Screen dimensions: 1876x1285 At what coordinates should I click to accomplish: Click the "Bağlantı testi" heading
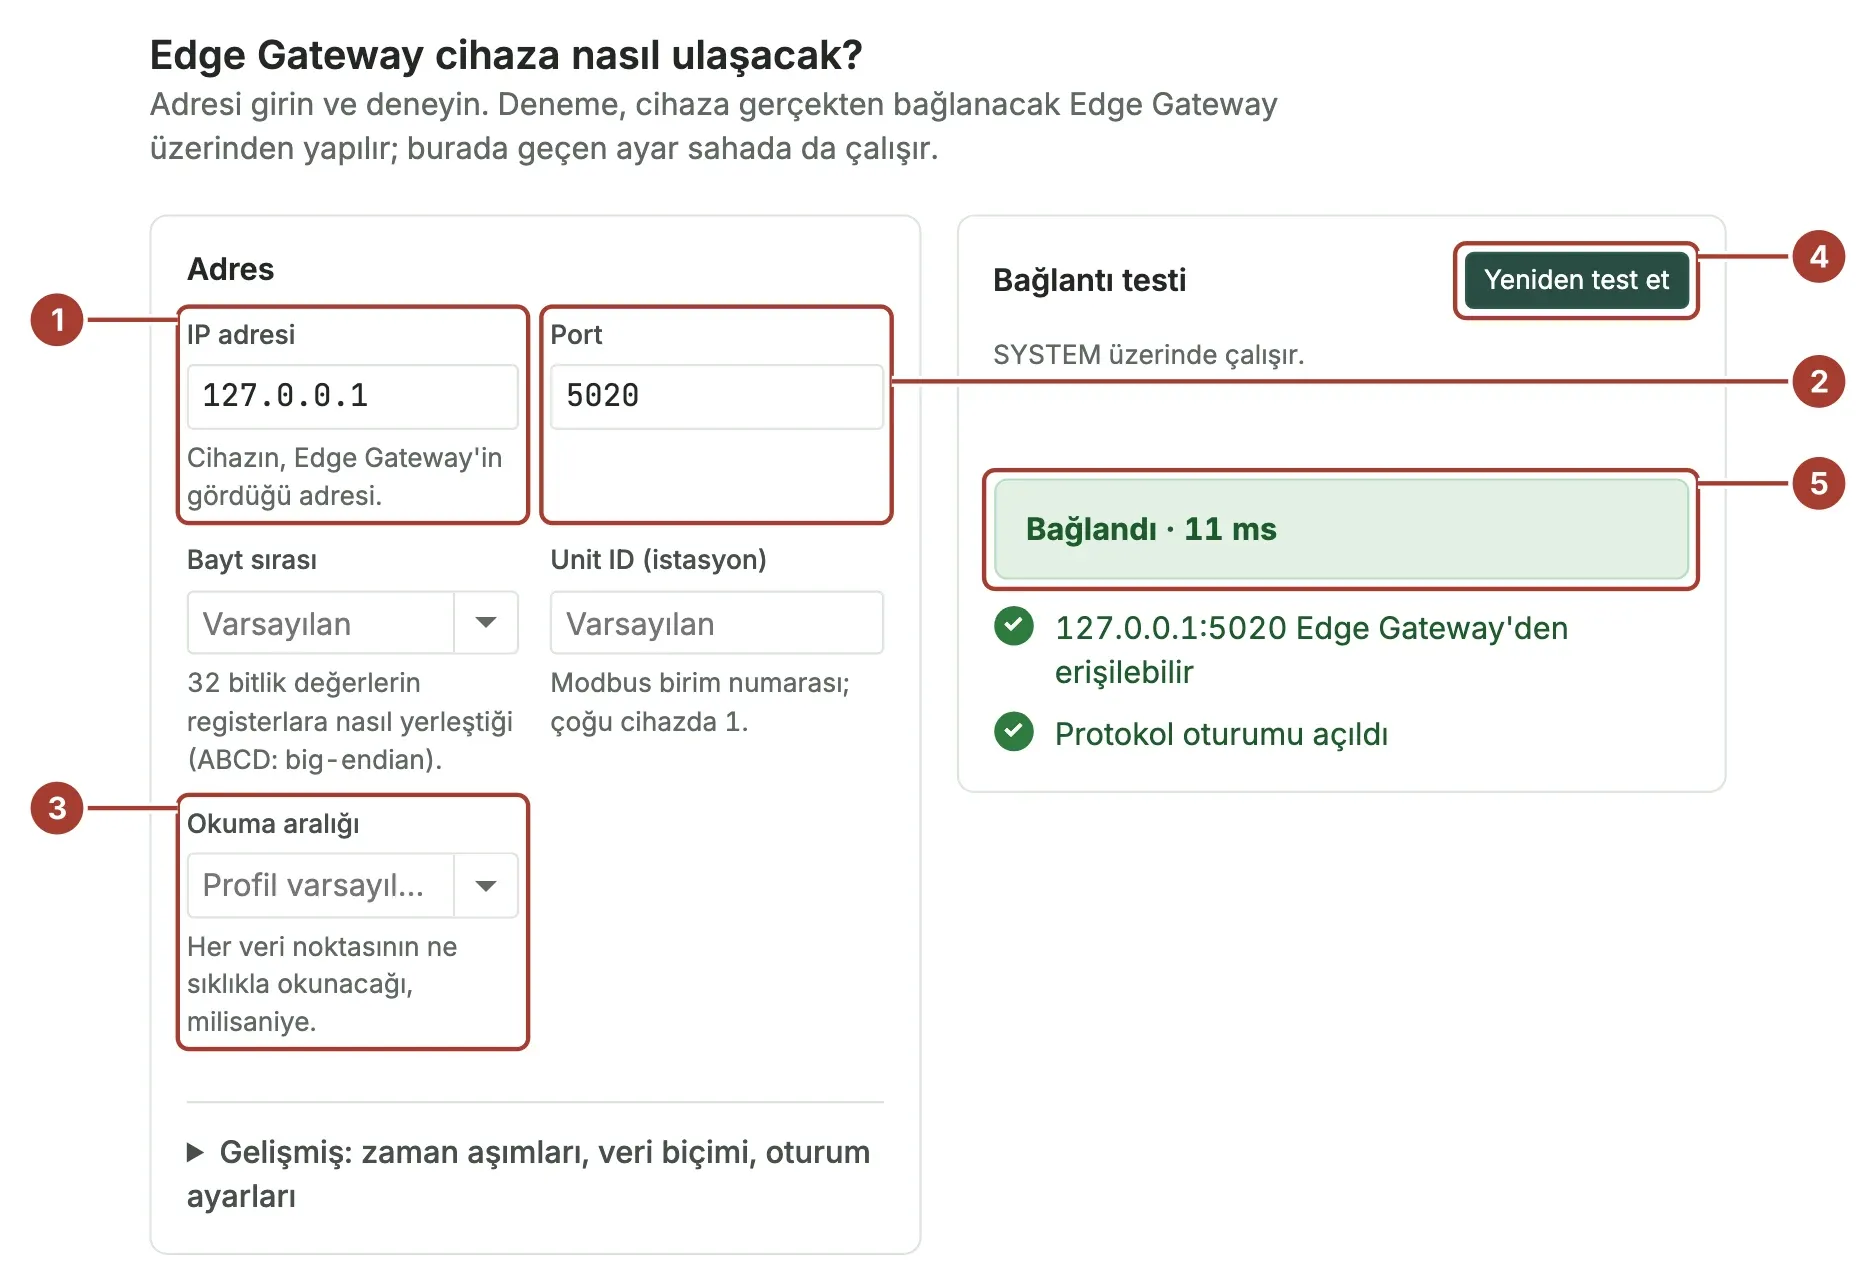pyautogui.click(x=1089, y=280)
